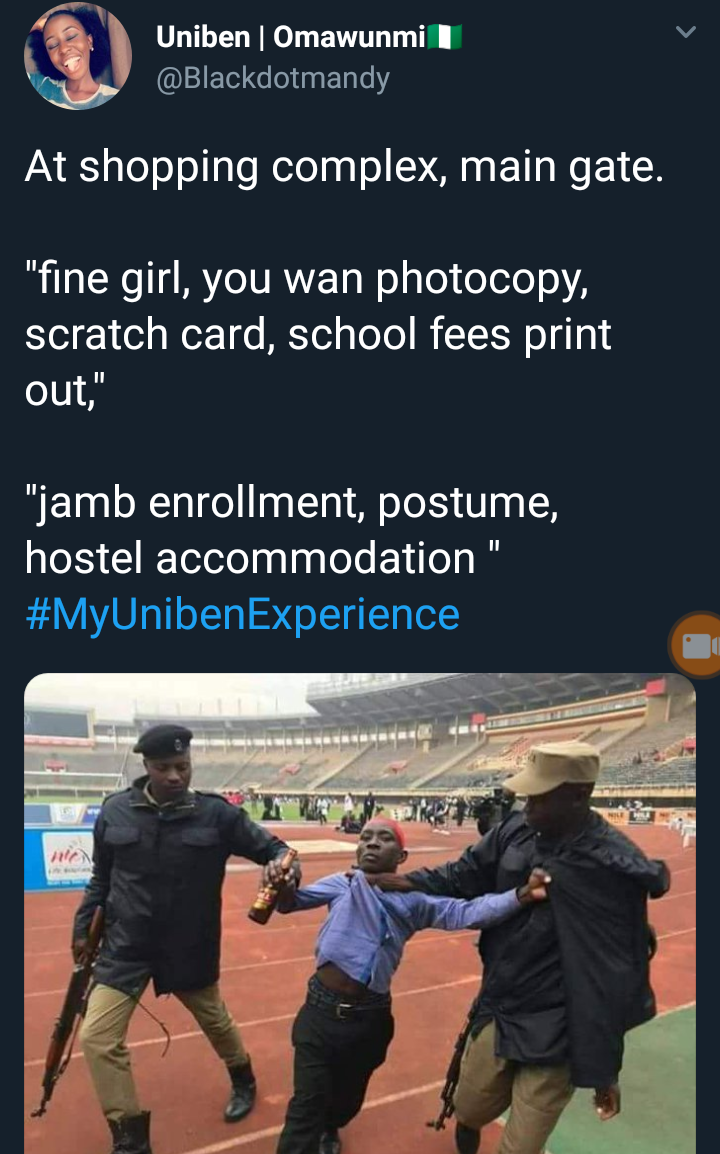Open Omawunmi's round profile avatar
The image size is (720, 1154).
point(78,57)
